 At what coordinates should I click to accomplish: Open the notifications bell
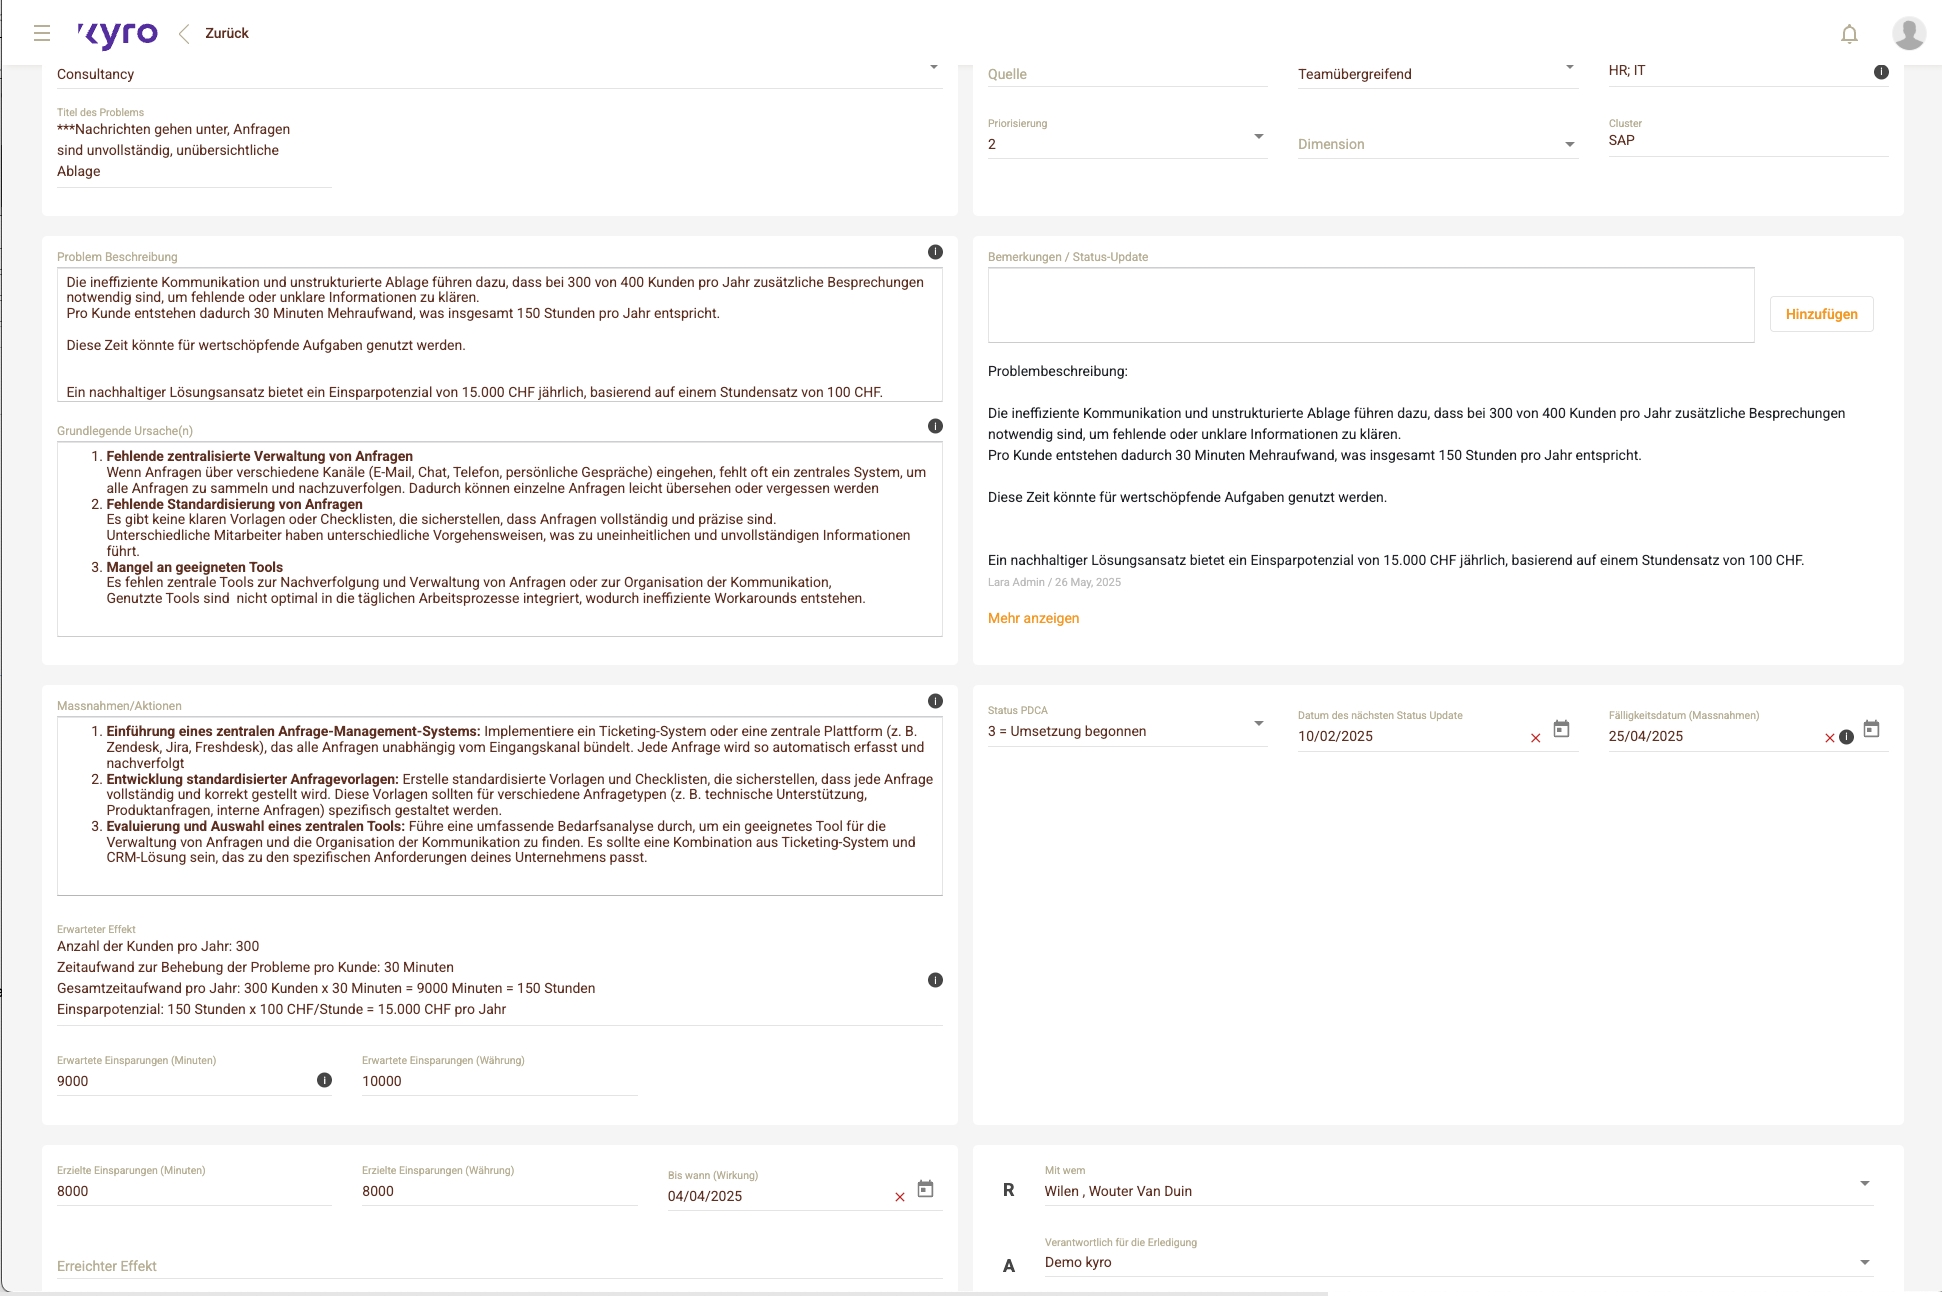[1849, 34]
